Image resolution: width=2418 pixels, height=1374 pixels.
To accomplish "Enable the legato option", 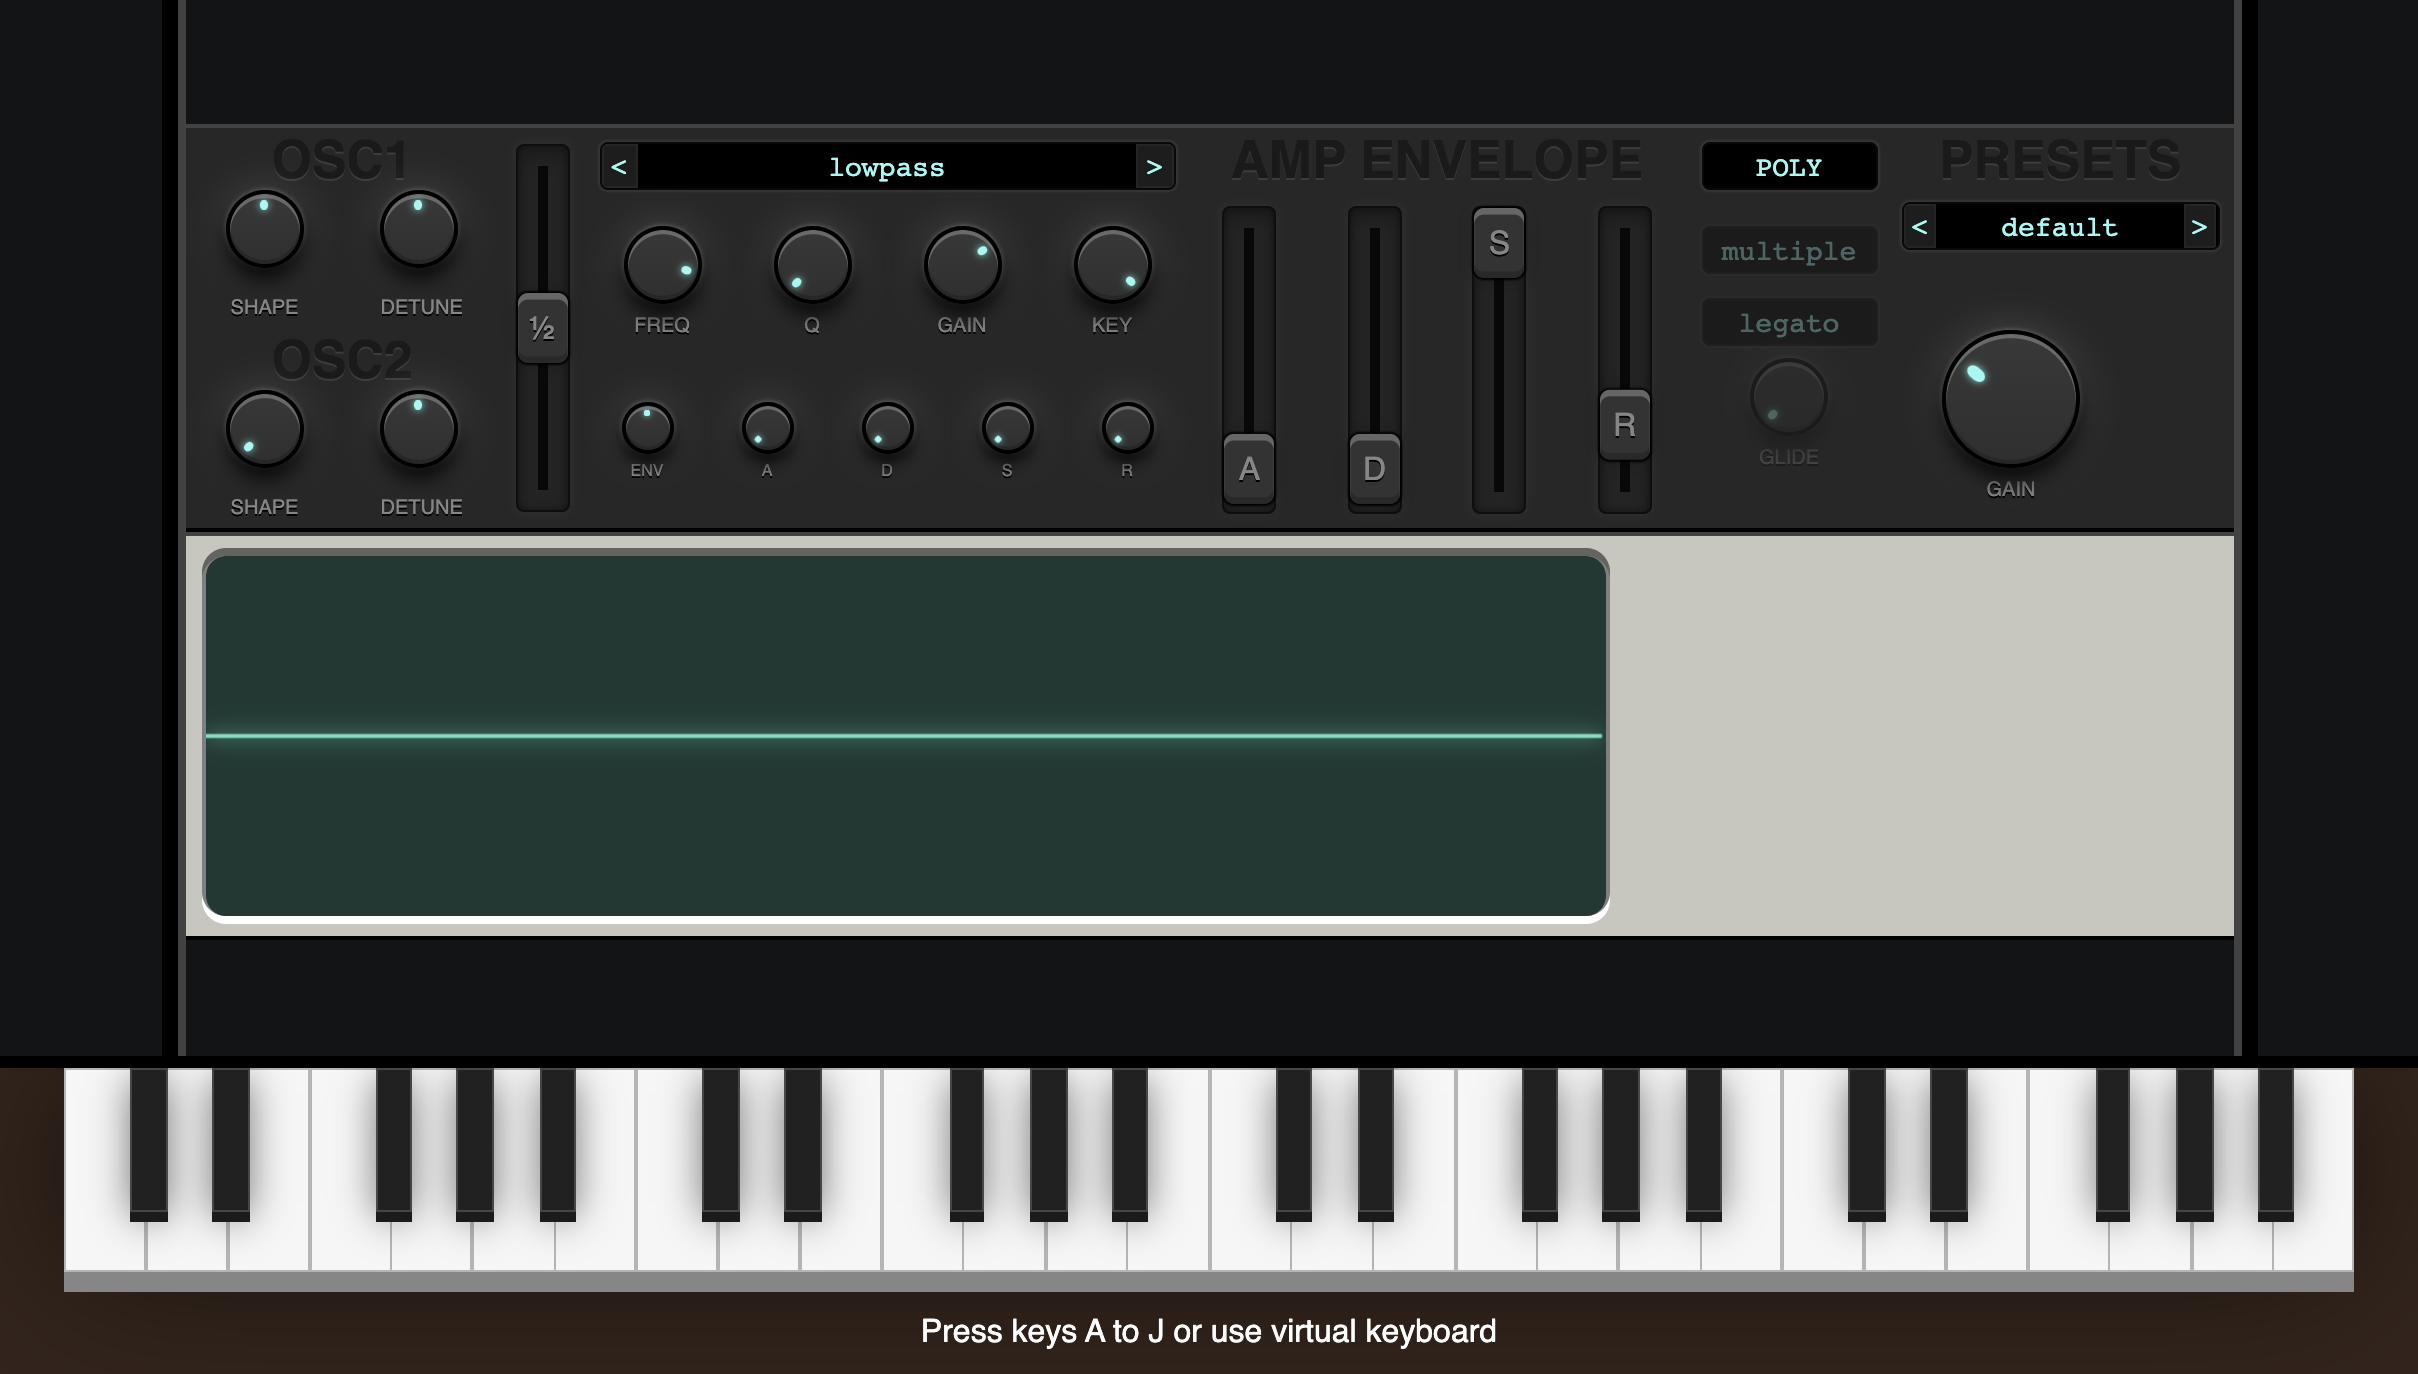I will click(1788, 323).
